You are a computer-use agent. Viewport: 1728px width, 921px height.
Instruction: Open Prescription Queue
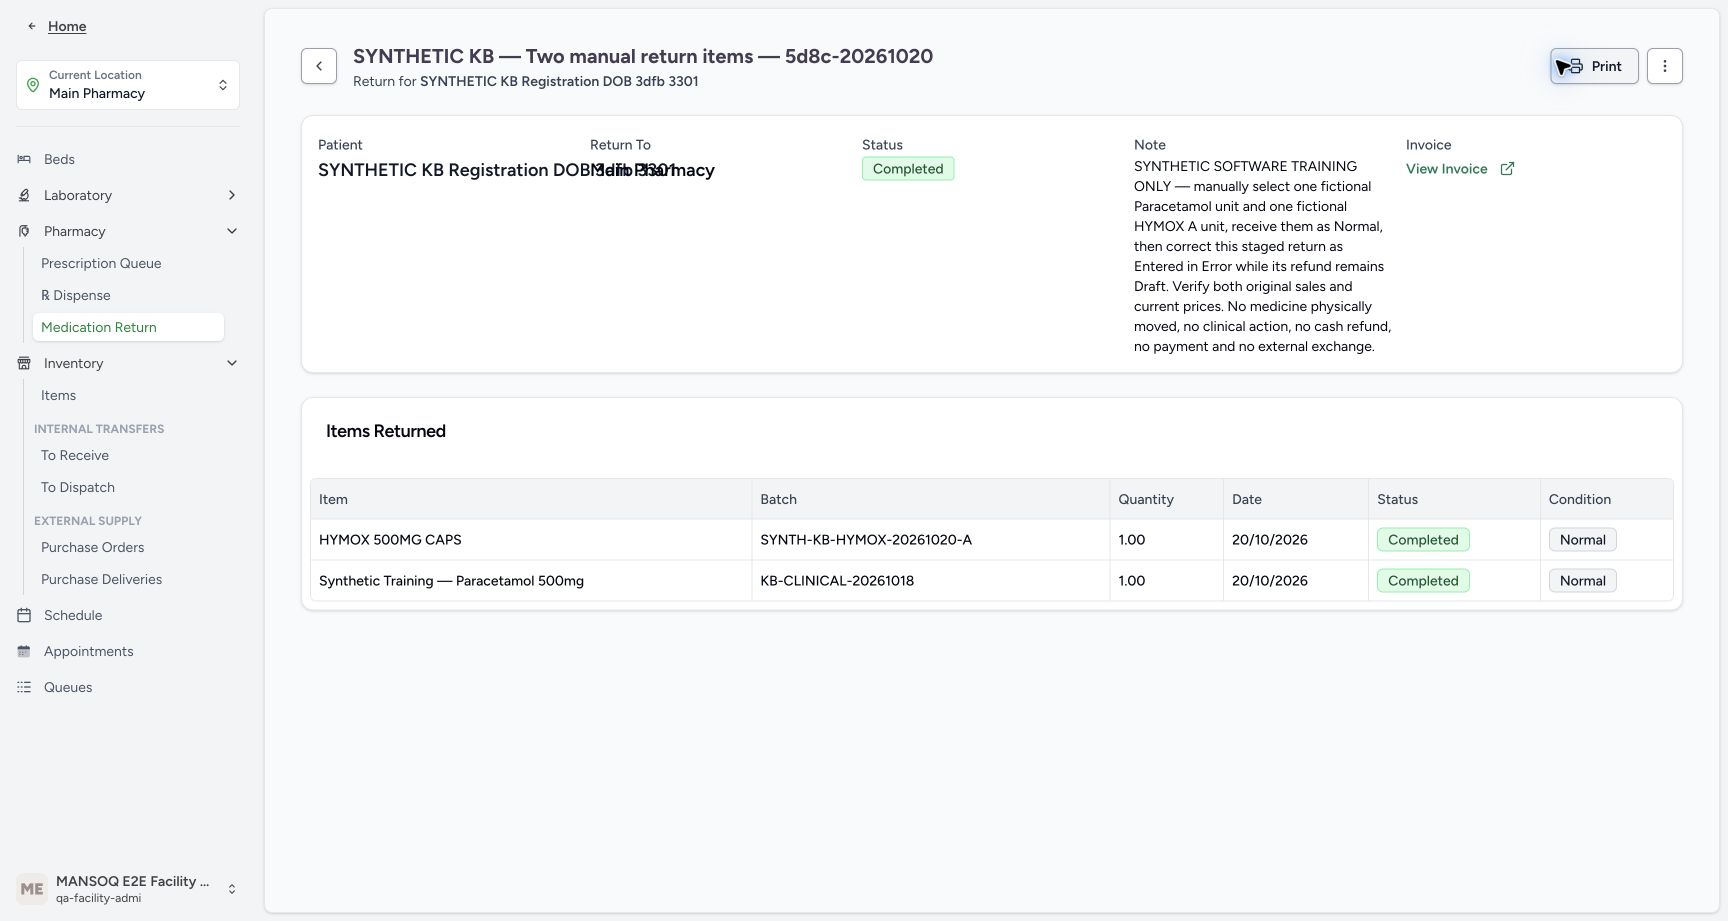(x=101, y=263)
